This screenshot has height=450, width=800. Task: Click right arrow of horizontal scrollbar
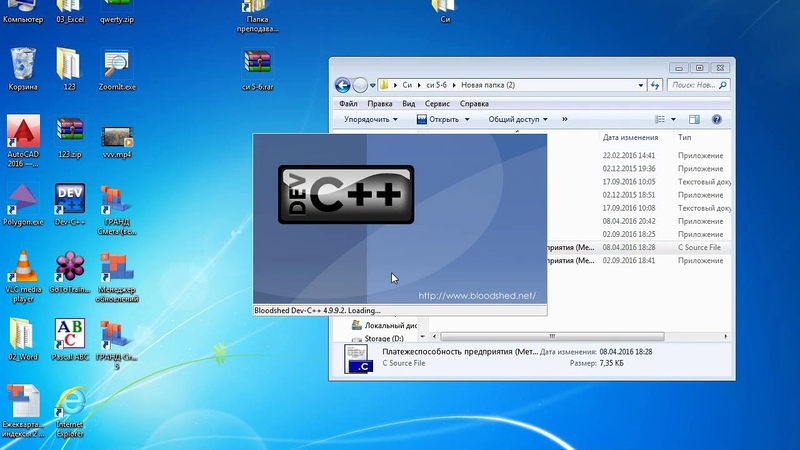pyautogui.click(x=726, y=336)
